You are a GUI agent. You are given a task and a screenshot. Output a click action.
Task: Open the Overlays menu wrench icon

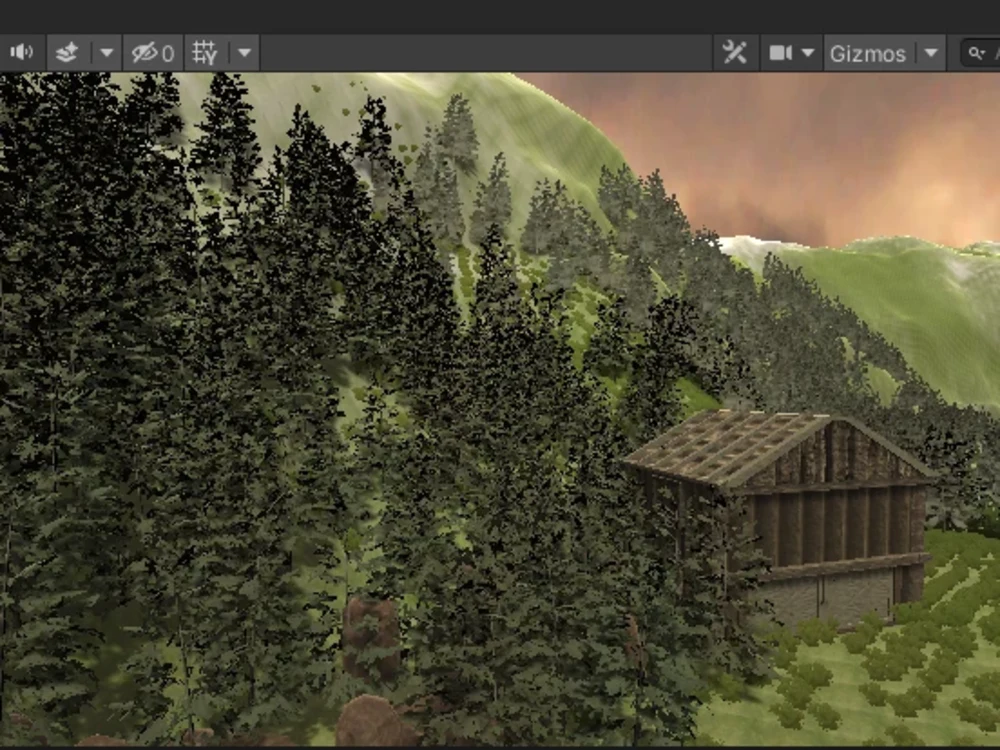click(x=734, y=52)
